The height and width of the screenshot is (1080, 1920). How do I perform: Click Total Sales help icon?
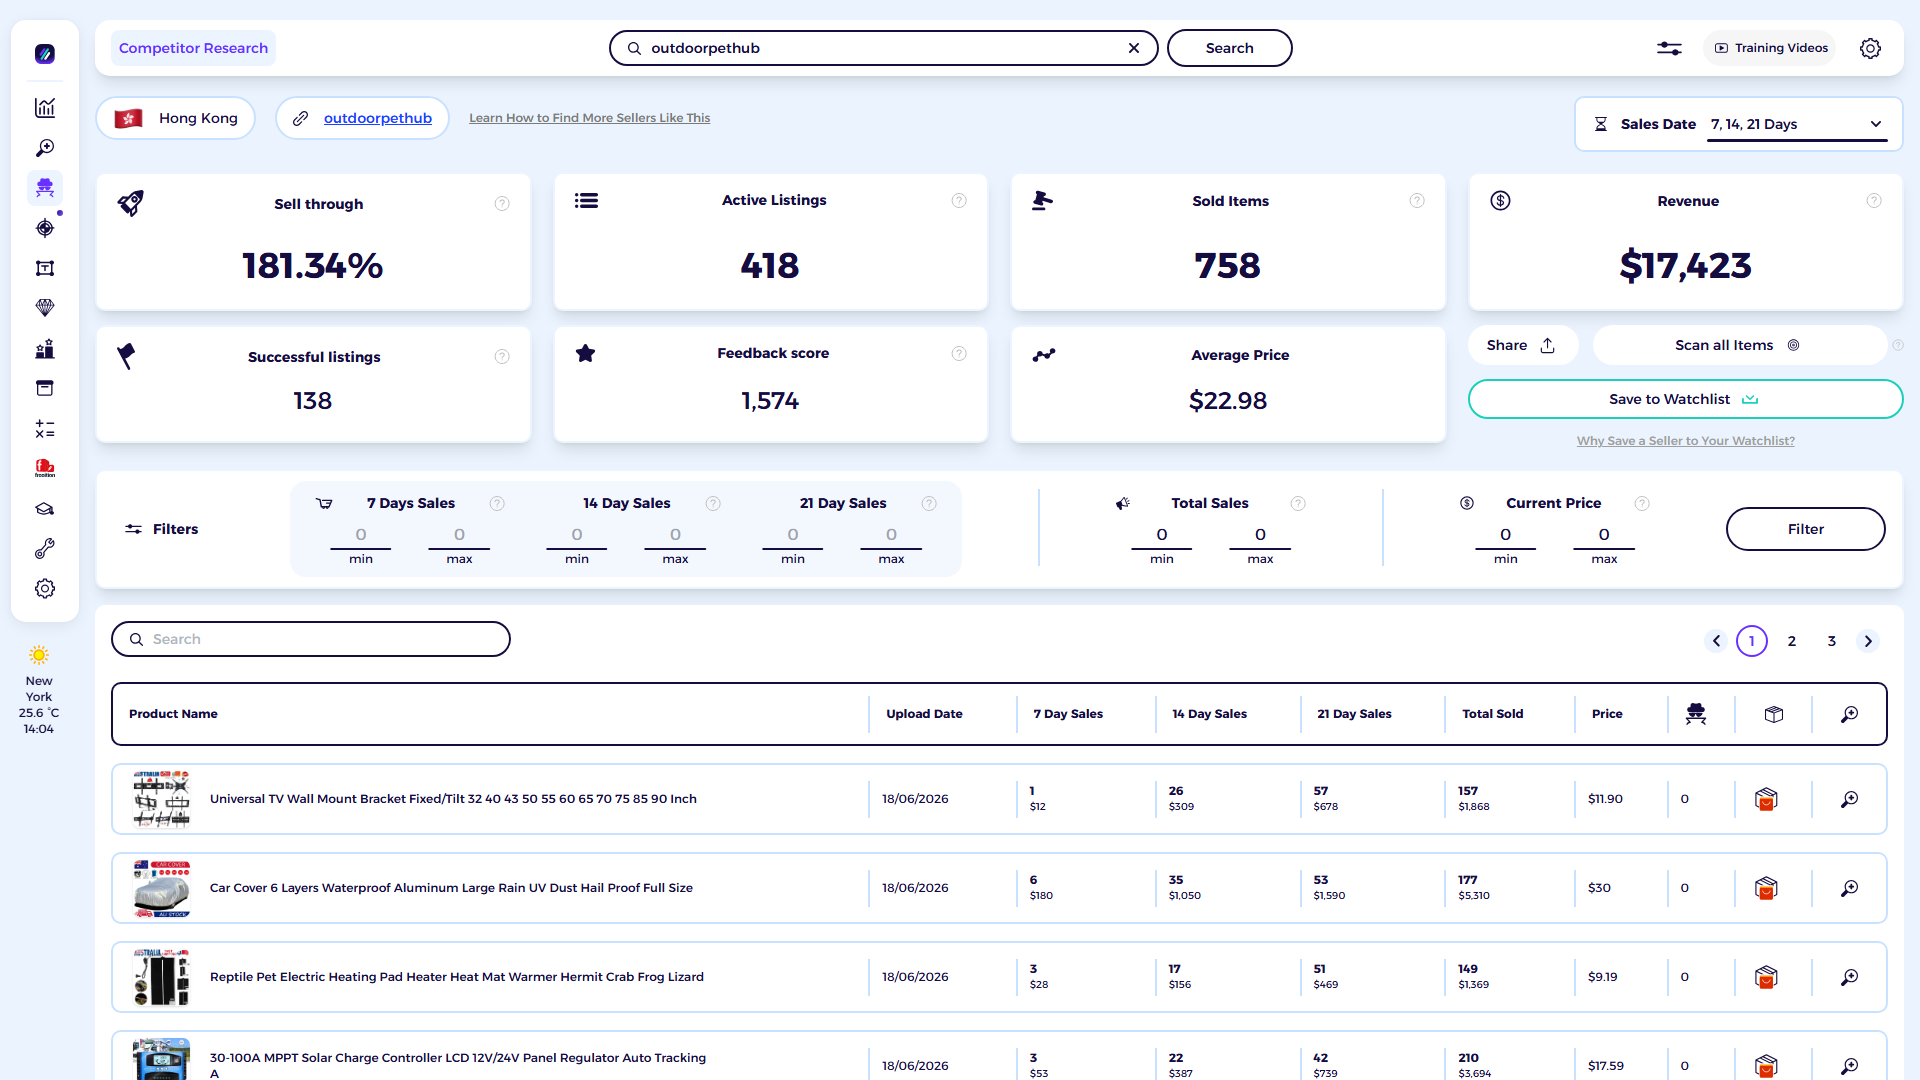coord(1298,504)
